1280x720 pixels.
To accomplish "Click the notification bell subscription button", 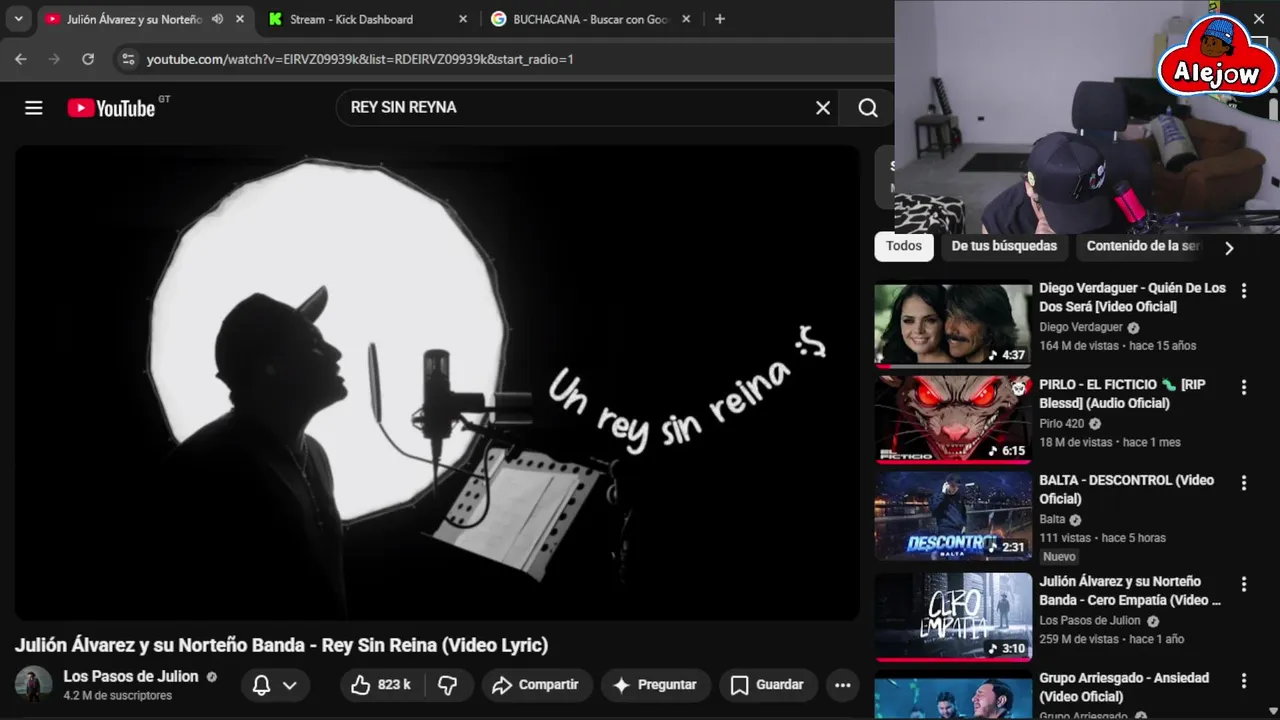I will point(261,685).
